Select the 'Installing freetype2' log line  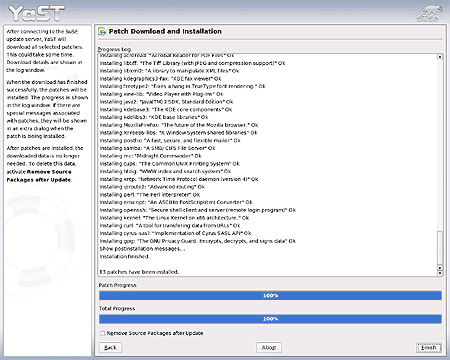click(182, 86)
